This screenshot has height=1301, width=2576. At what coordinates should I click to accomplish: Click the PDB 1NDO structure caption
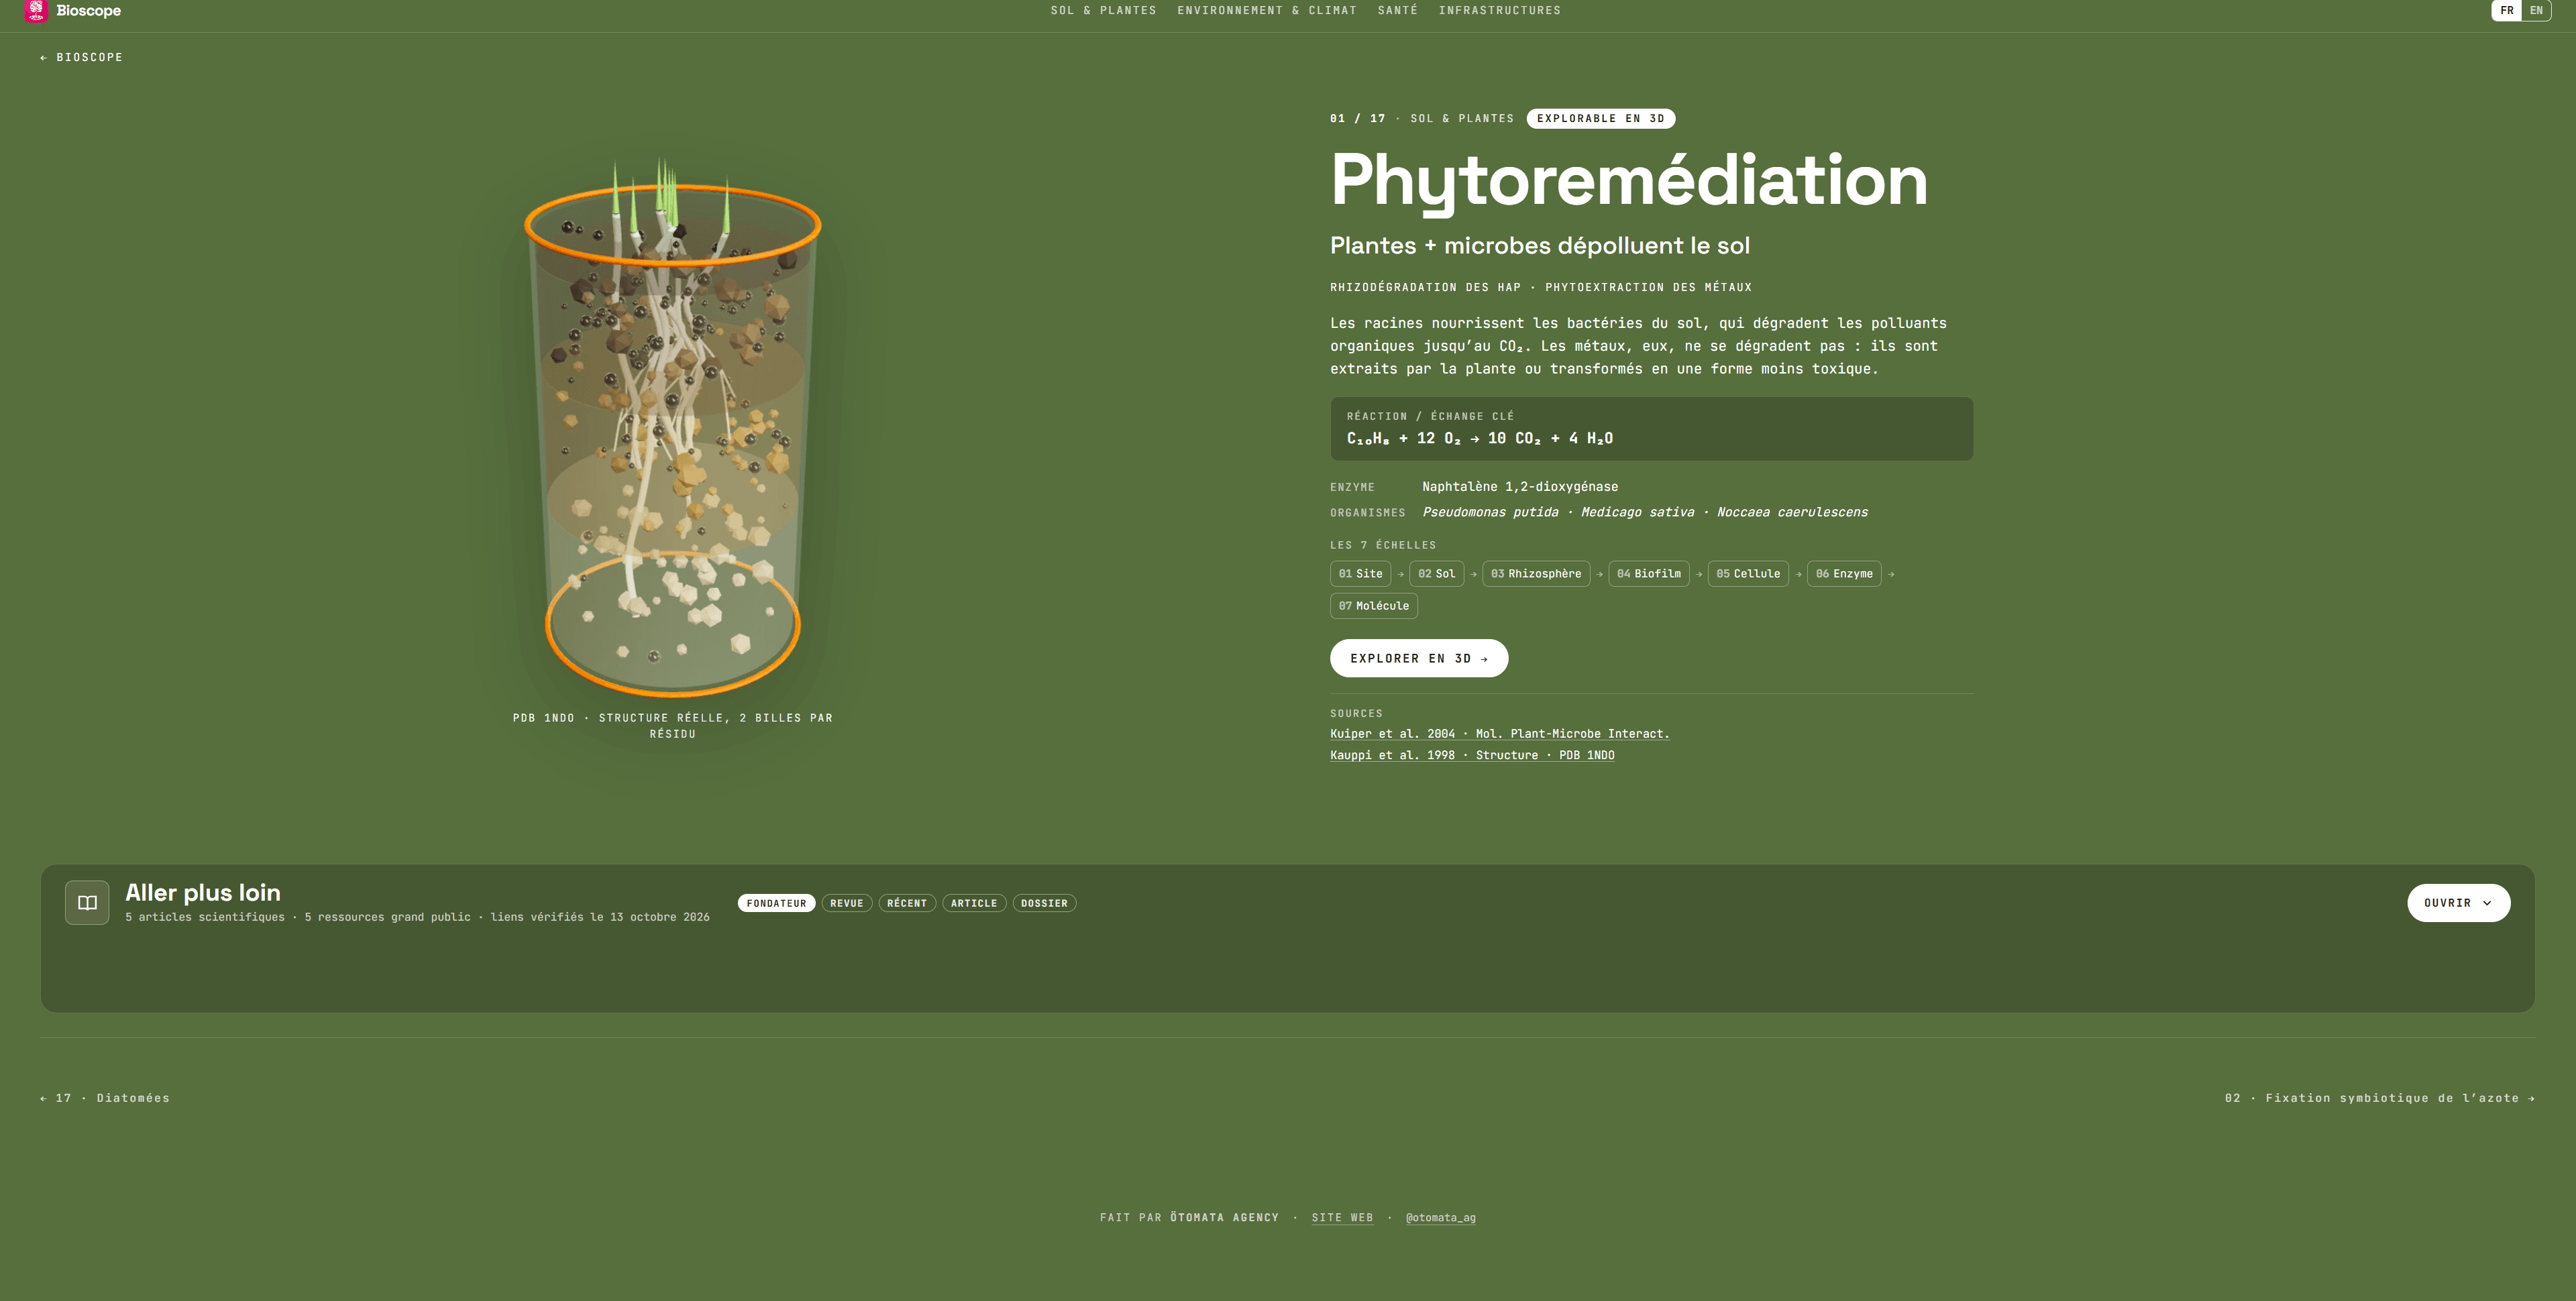point(672,726)
